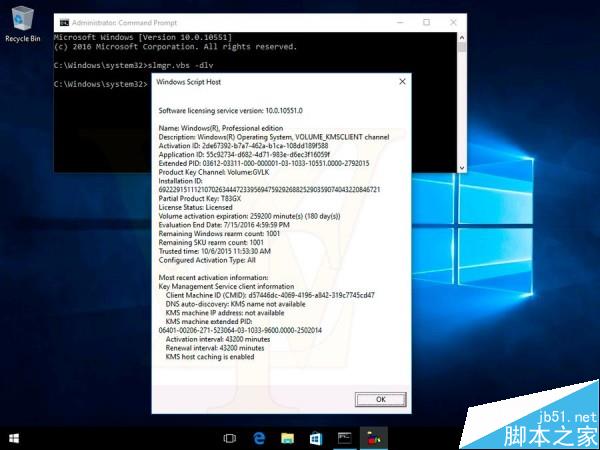Click 'KMS host caching is enabled' text
600x450 pixels.
pyautogui.click(x=210, y=357)
